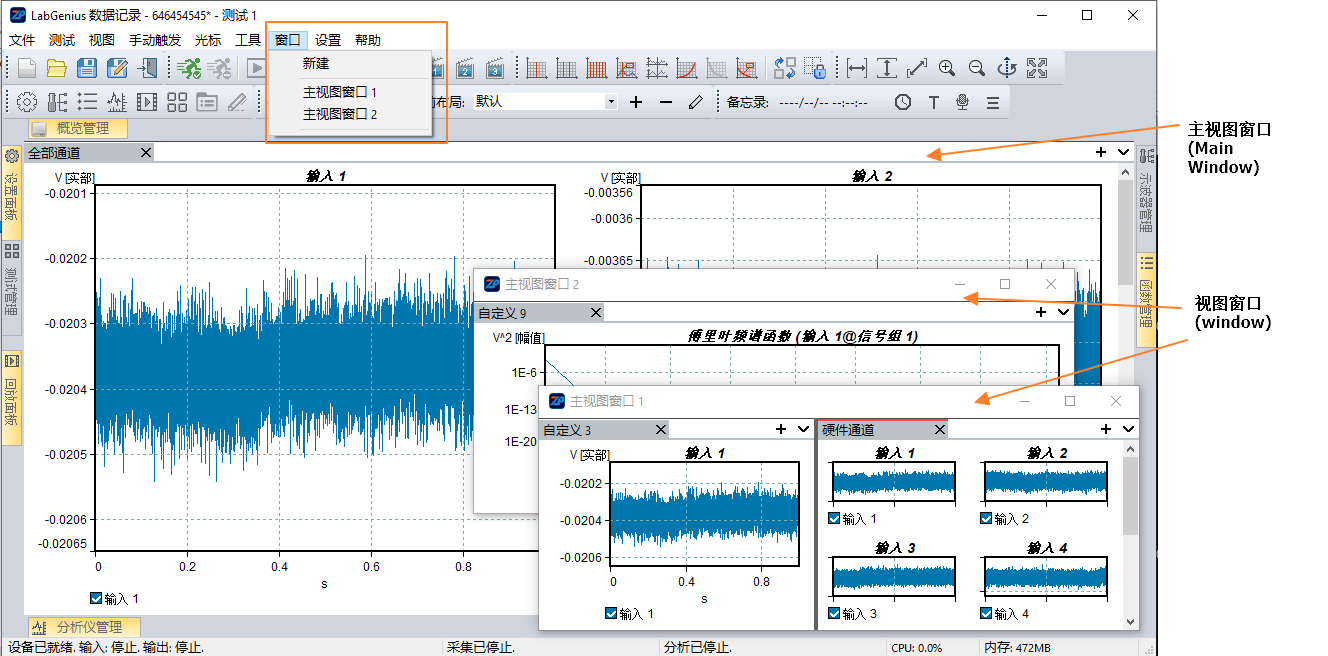Screen dimensions: 1328x656
Task: Click the full-screen expand arrows icon
Action: click(x=1037, y=68)
